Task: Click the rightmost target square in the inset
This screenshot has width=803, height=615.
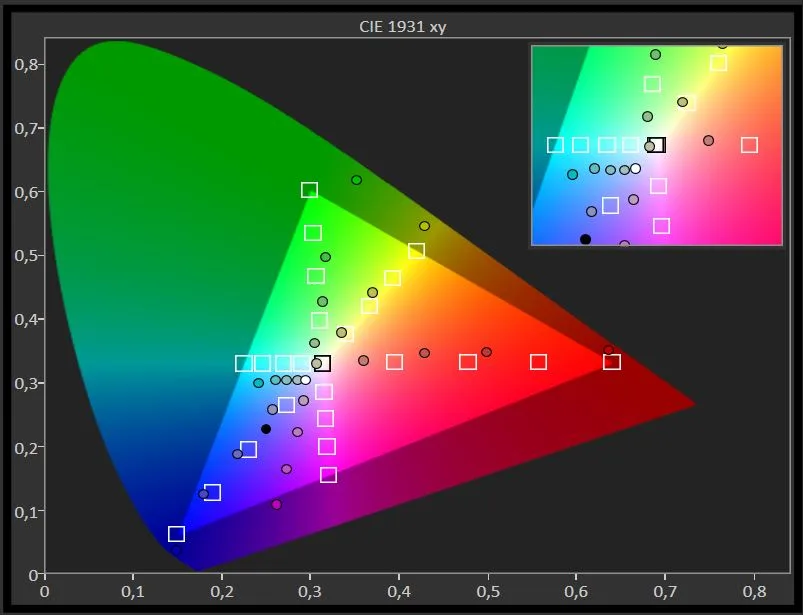Action: (x=749, y=145)
